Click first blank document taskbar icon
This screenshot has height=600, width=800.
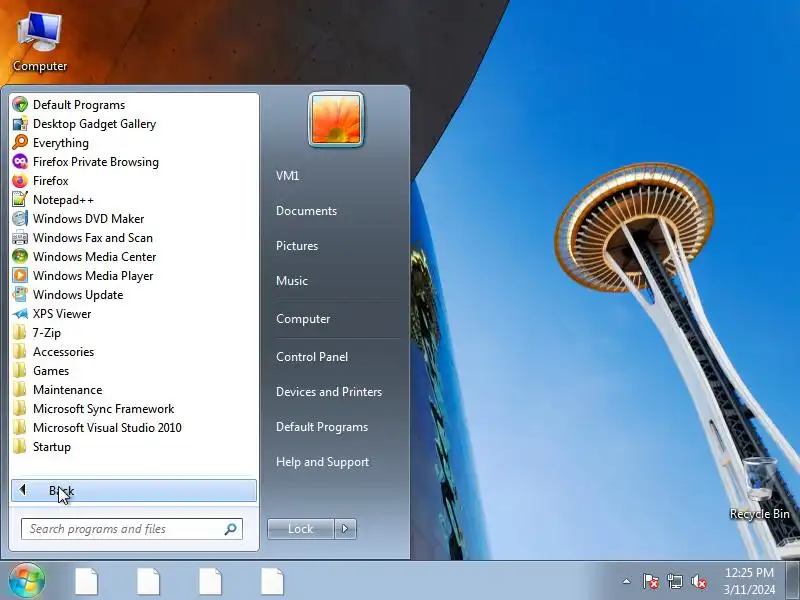[86, 581]
